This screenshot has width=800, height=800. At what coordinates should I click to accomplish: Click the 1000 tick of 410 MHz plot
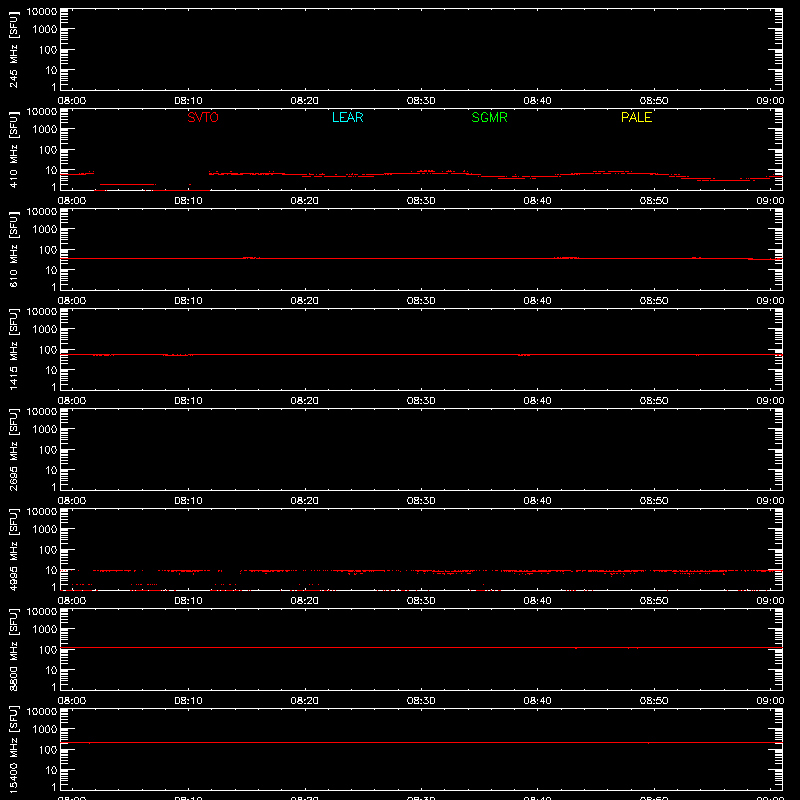pos(45,130)
